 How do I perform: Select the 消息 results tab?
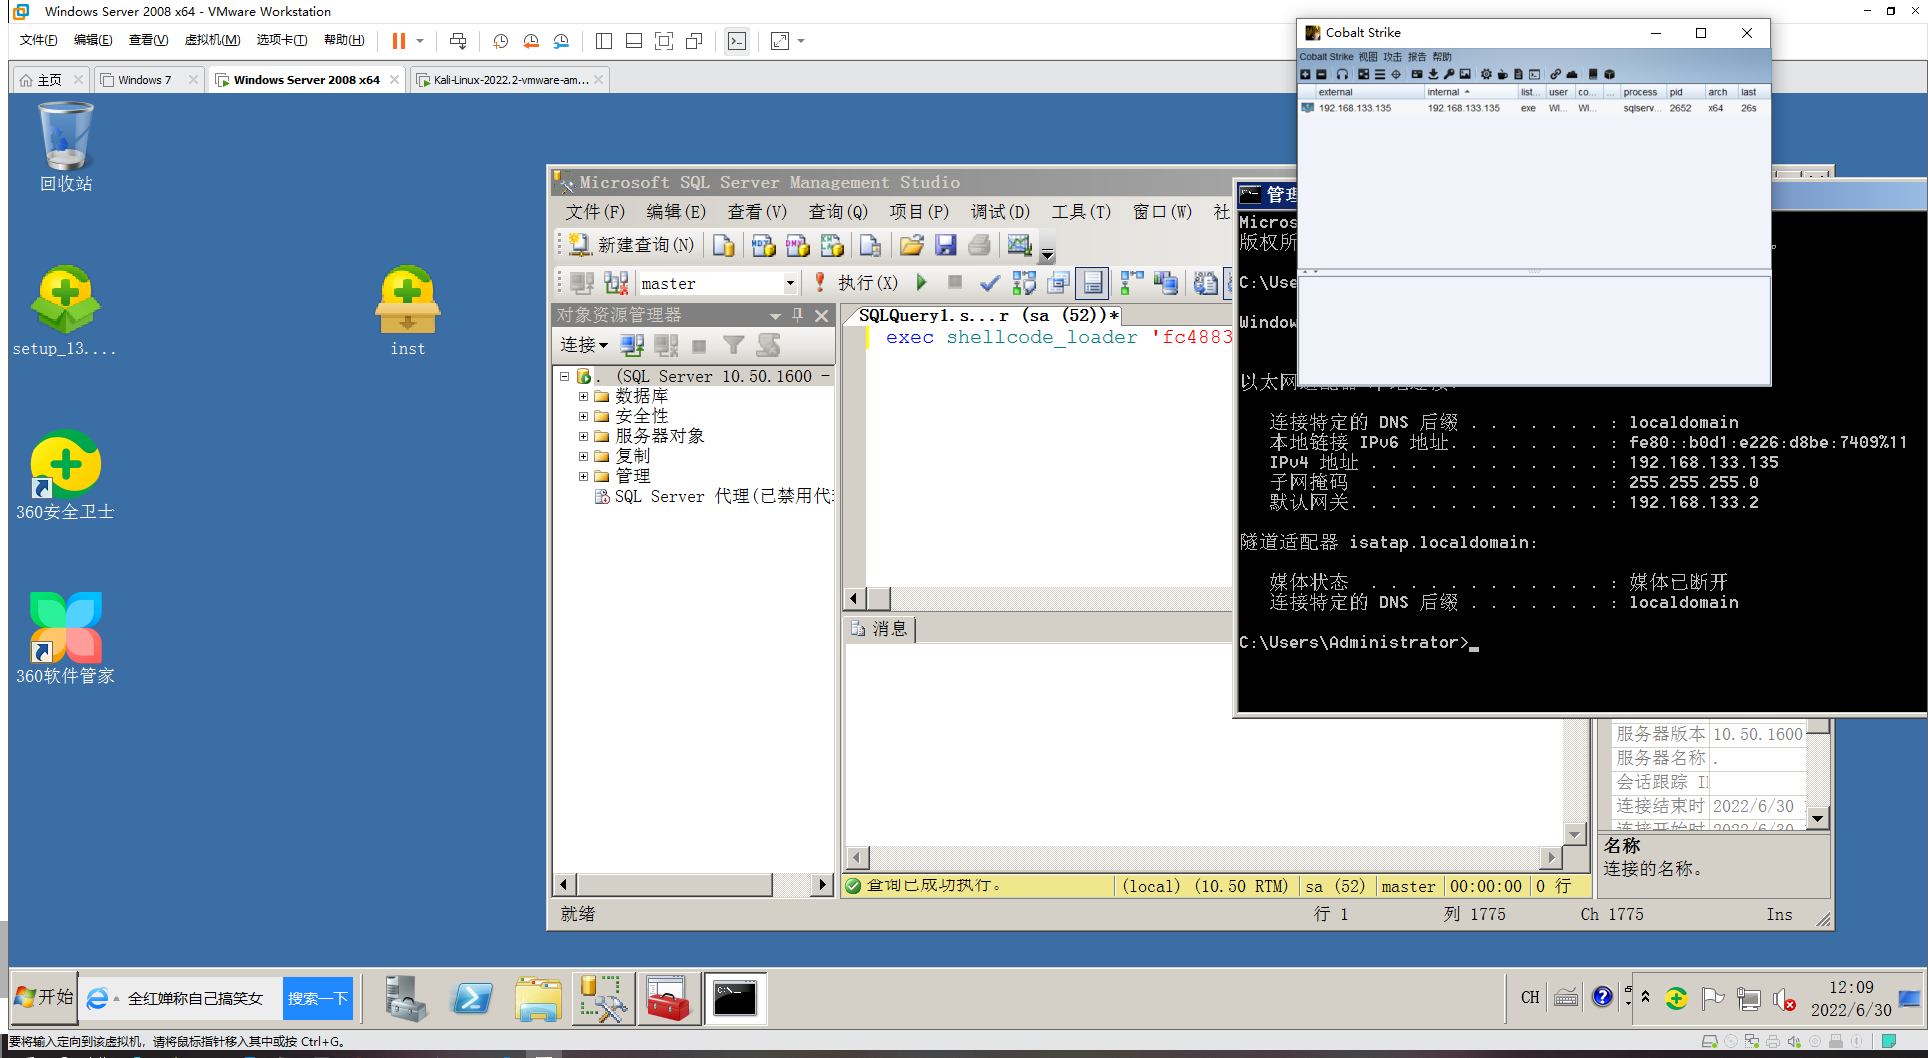click(x=880, y=629)
